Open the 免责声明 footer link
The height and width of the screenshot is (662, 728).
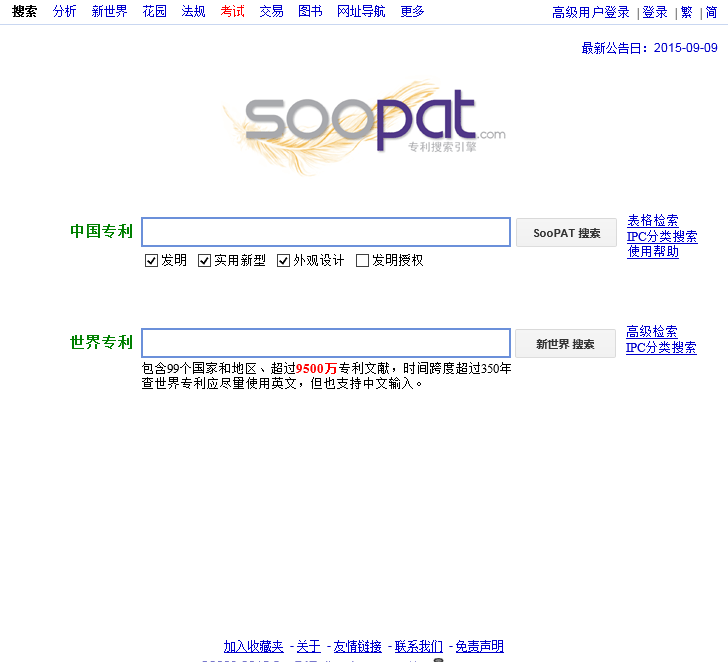pyautogui.click(x=480, y=646)
